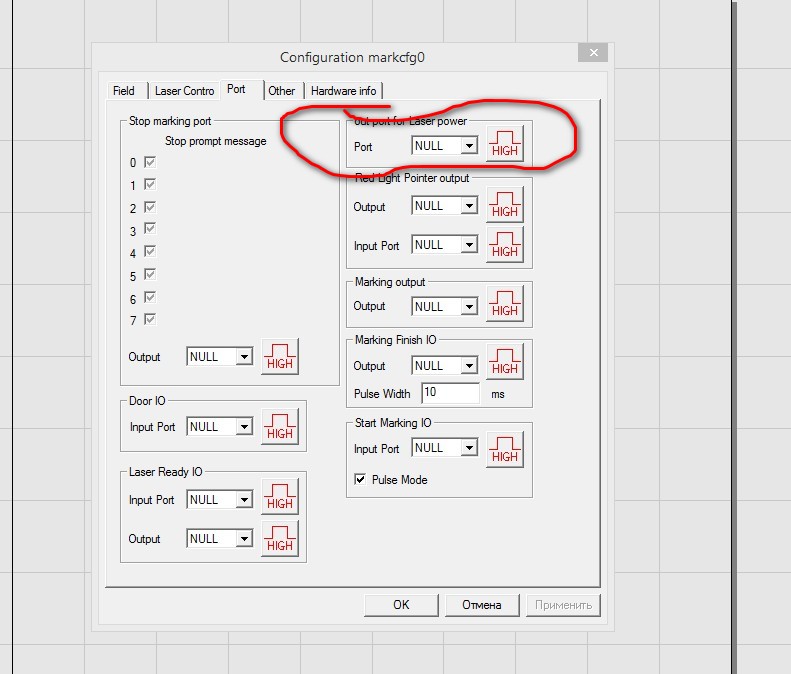This screenshot has height=674, width=791.
Task: Open the Hardware info tab
Action: point(343,91)
